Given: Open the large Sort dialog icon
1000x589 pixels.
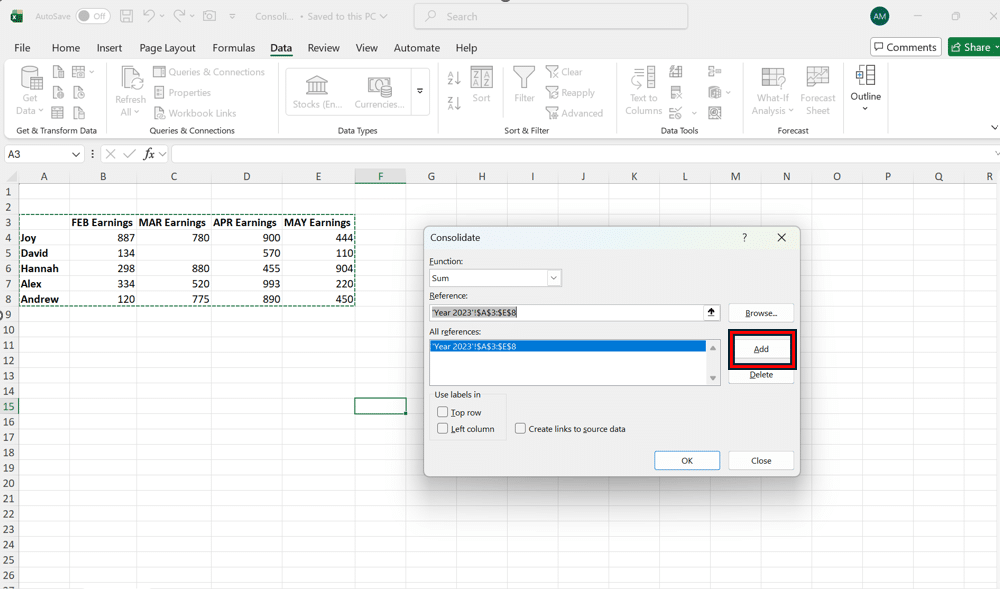Looking at the screenshot, I should click(x=481, y=85).
